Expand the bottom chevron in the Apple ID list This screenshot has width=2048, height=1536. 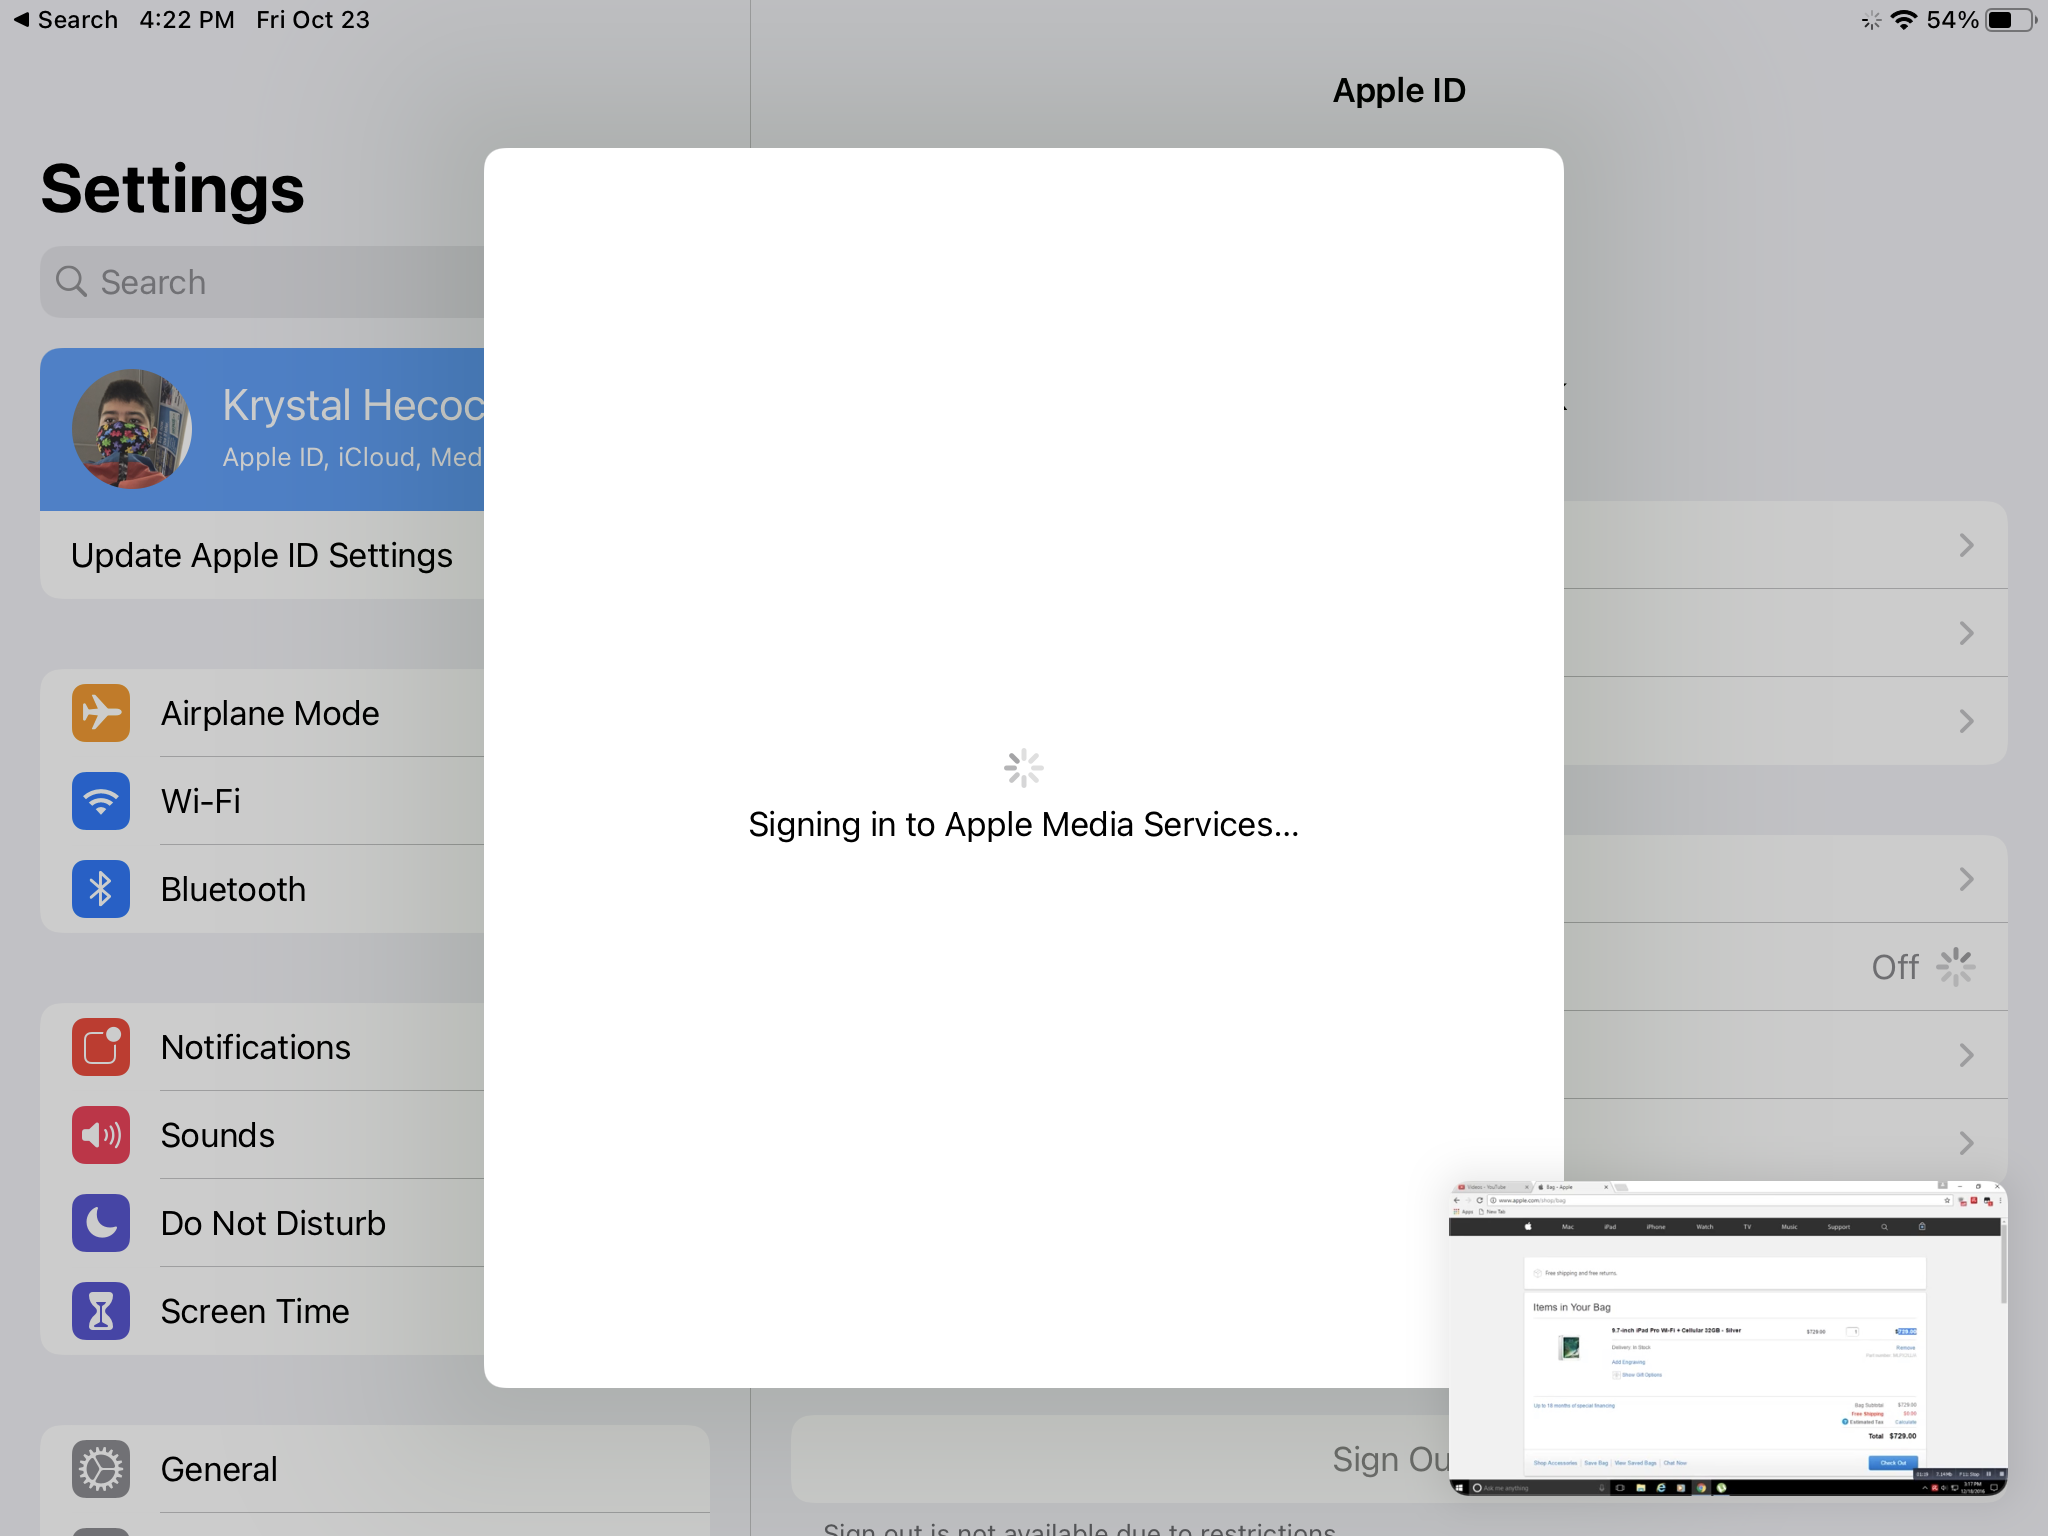tap(1966, 1142)
